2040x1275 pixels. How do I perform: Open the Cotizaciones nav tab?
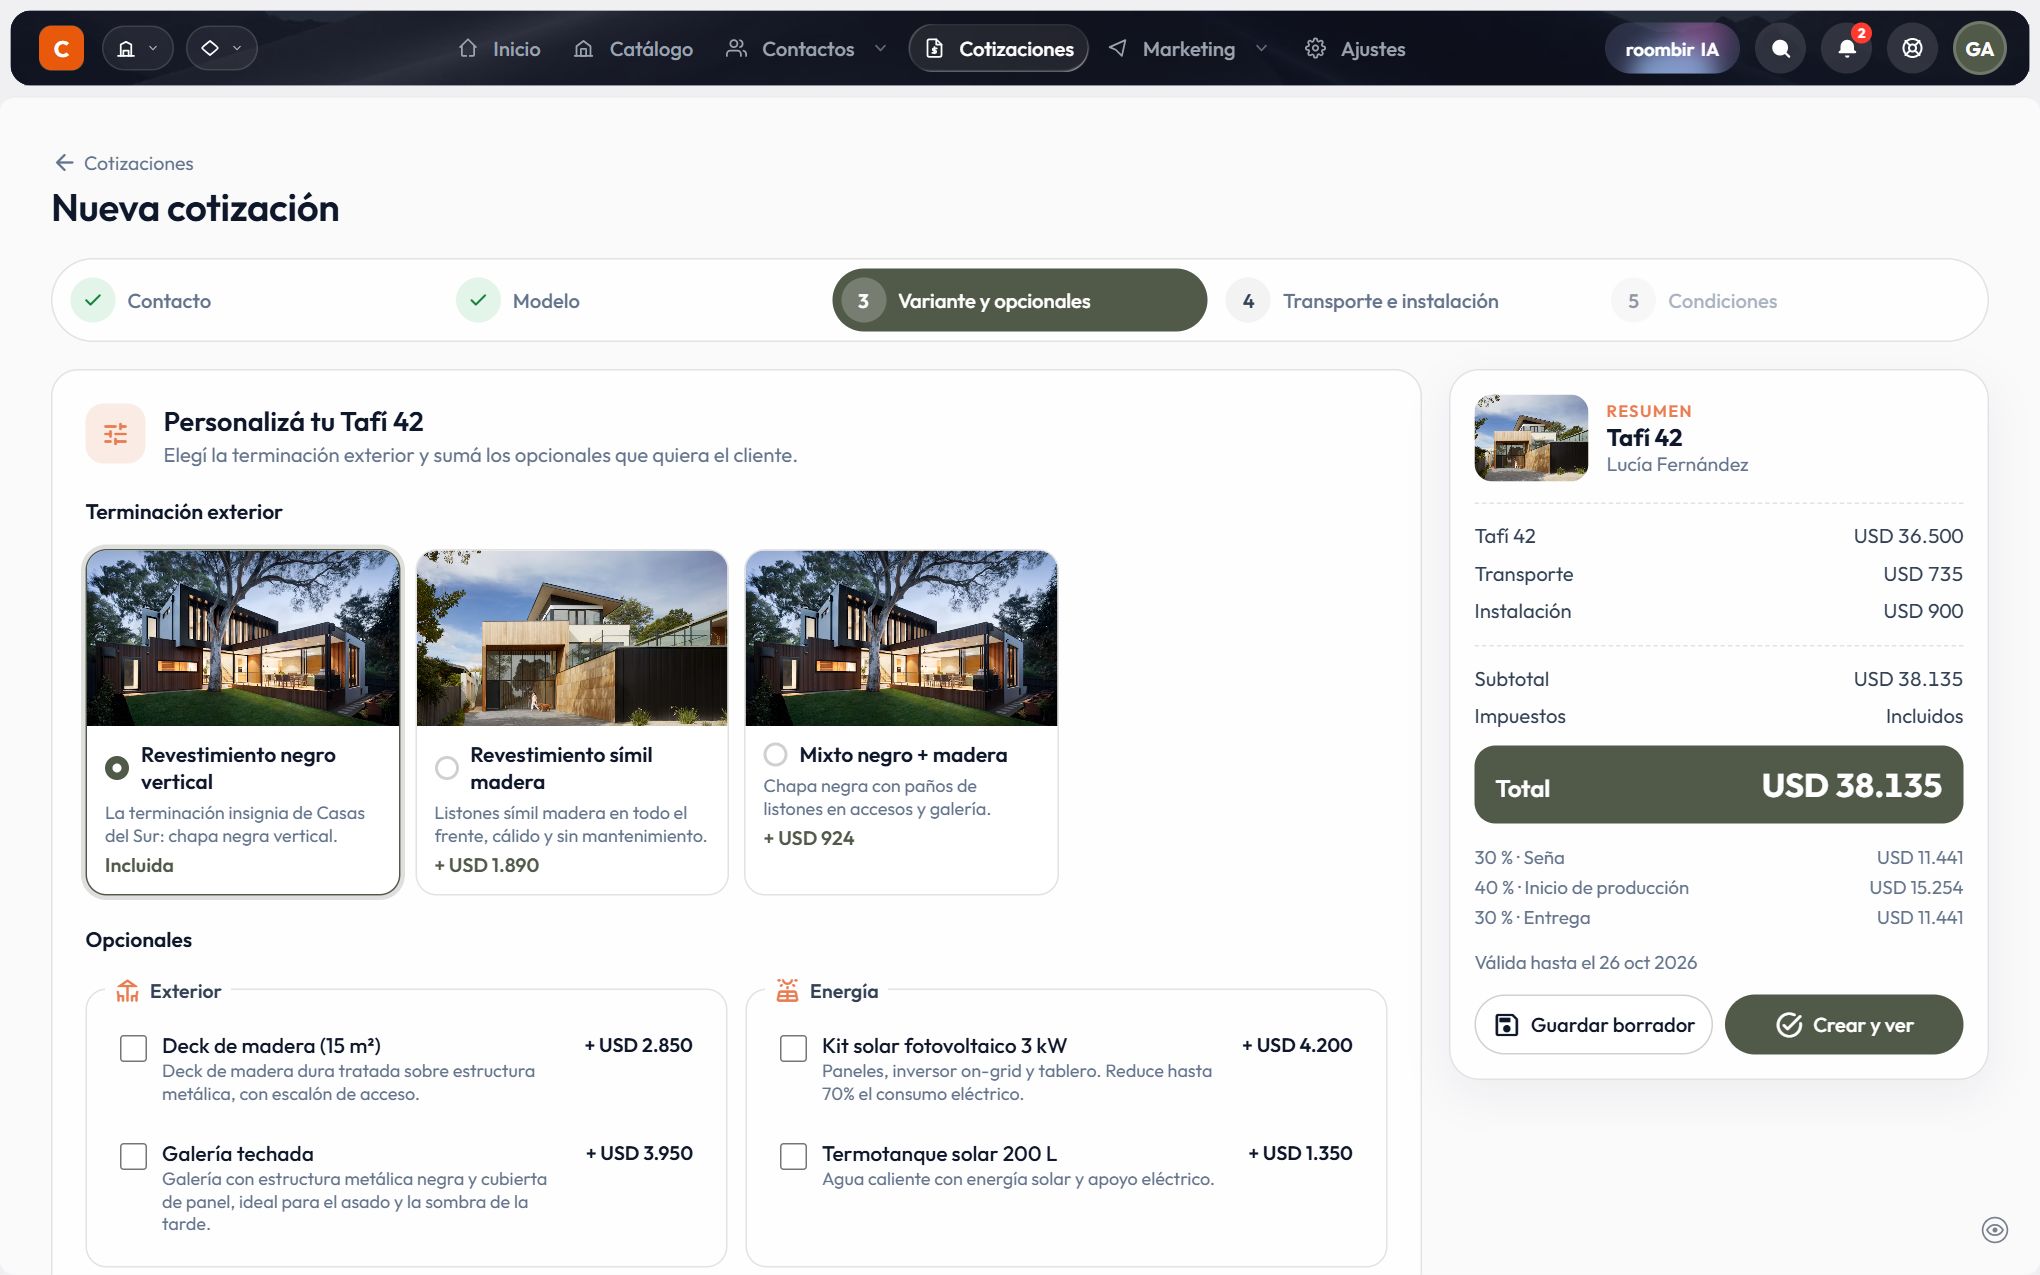[x=998, y=48]
